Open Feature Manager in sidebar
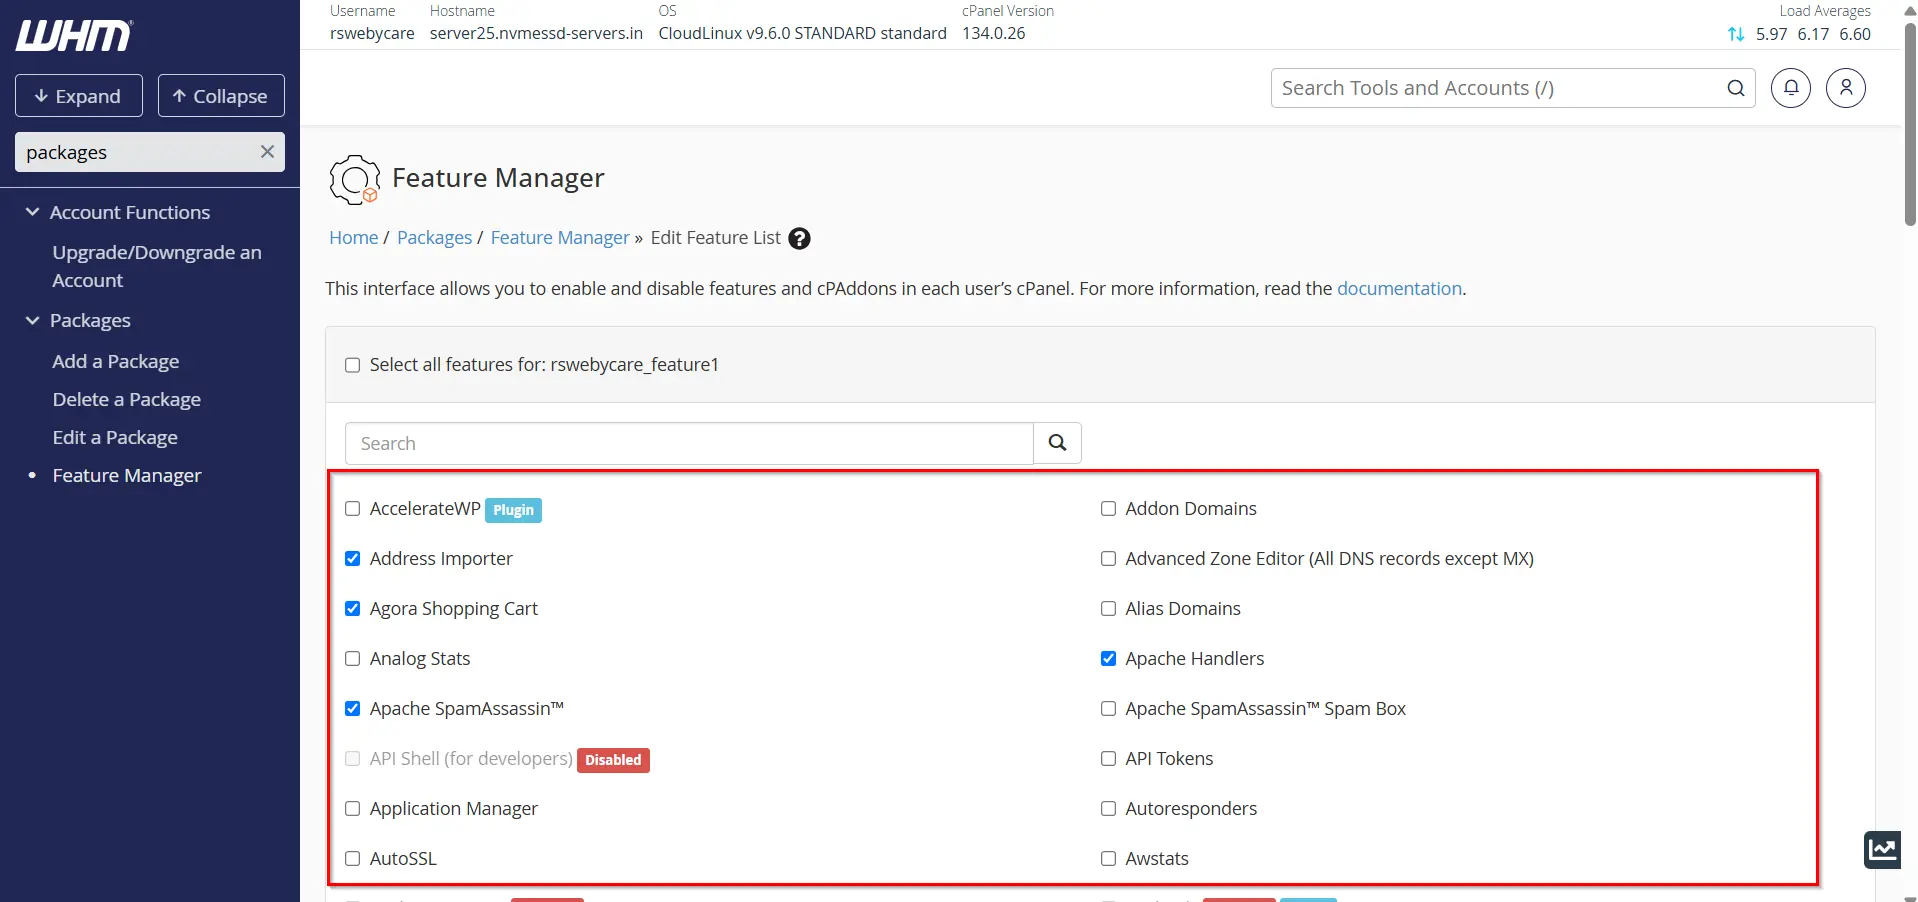 (x=127, y=475)
